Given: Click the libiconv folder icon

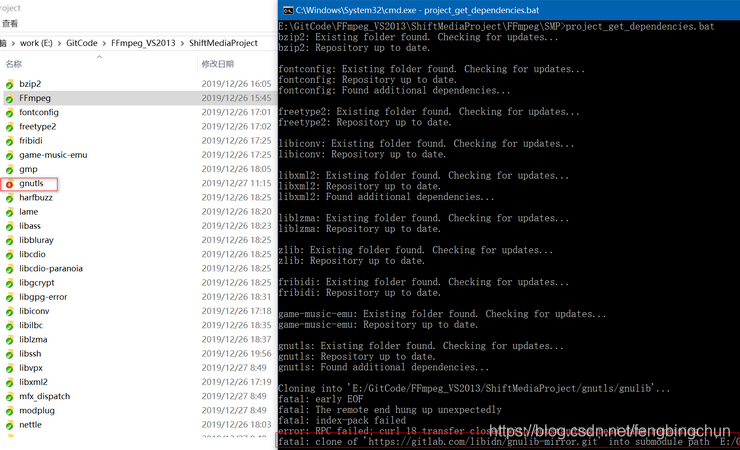Looking at the screenshot, I should pyautogui.click(x=9, y=311).
